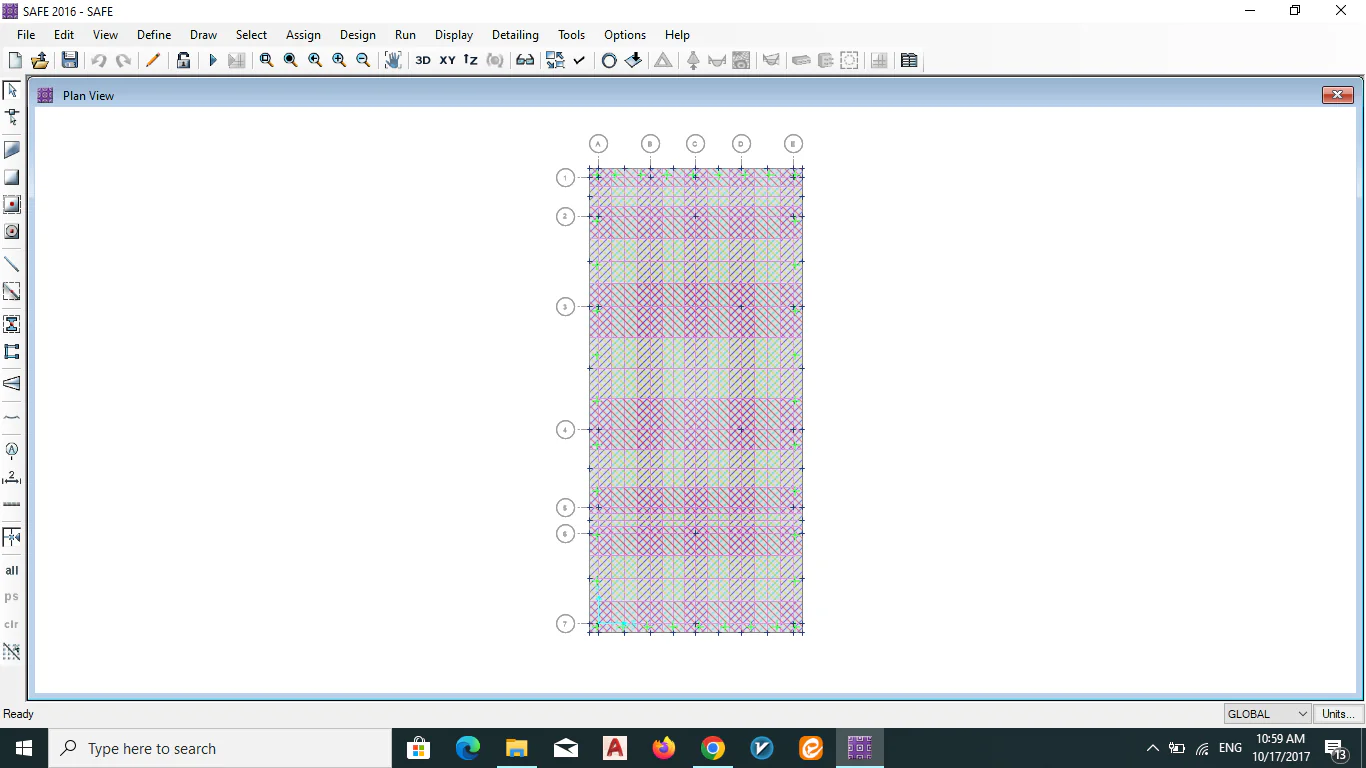Viewport: 1366px width, 768px height.
Task: Open the file folder icon
Action: point(40,60)
